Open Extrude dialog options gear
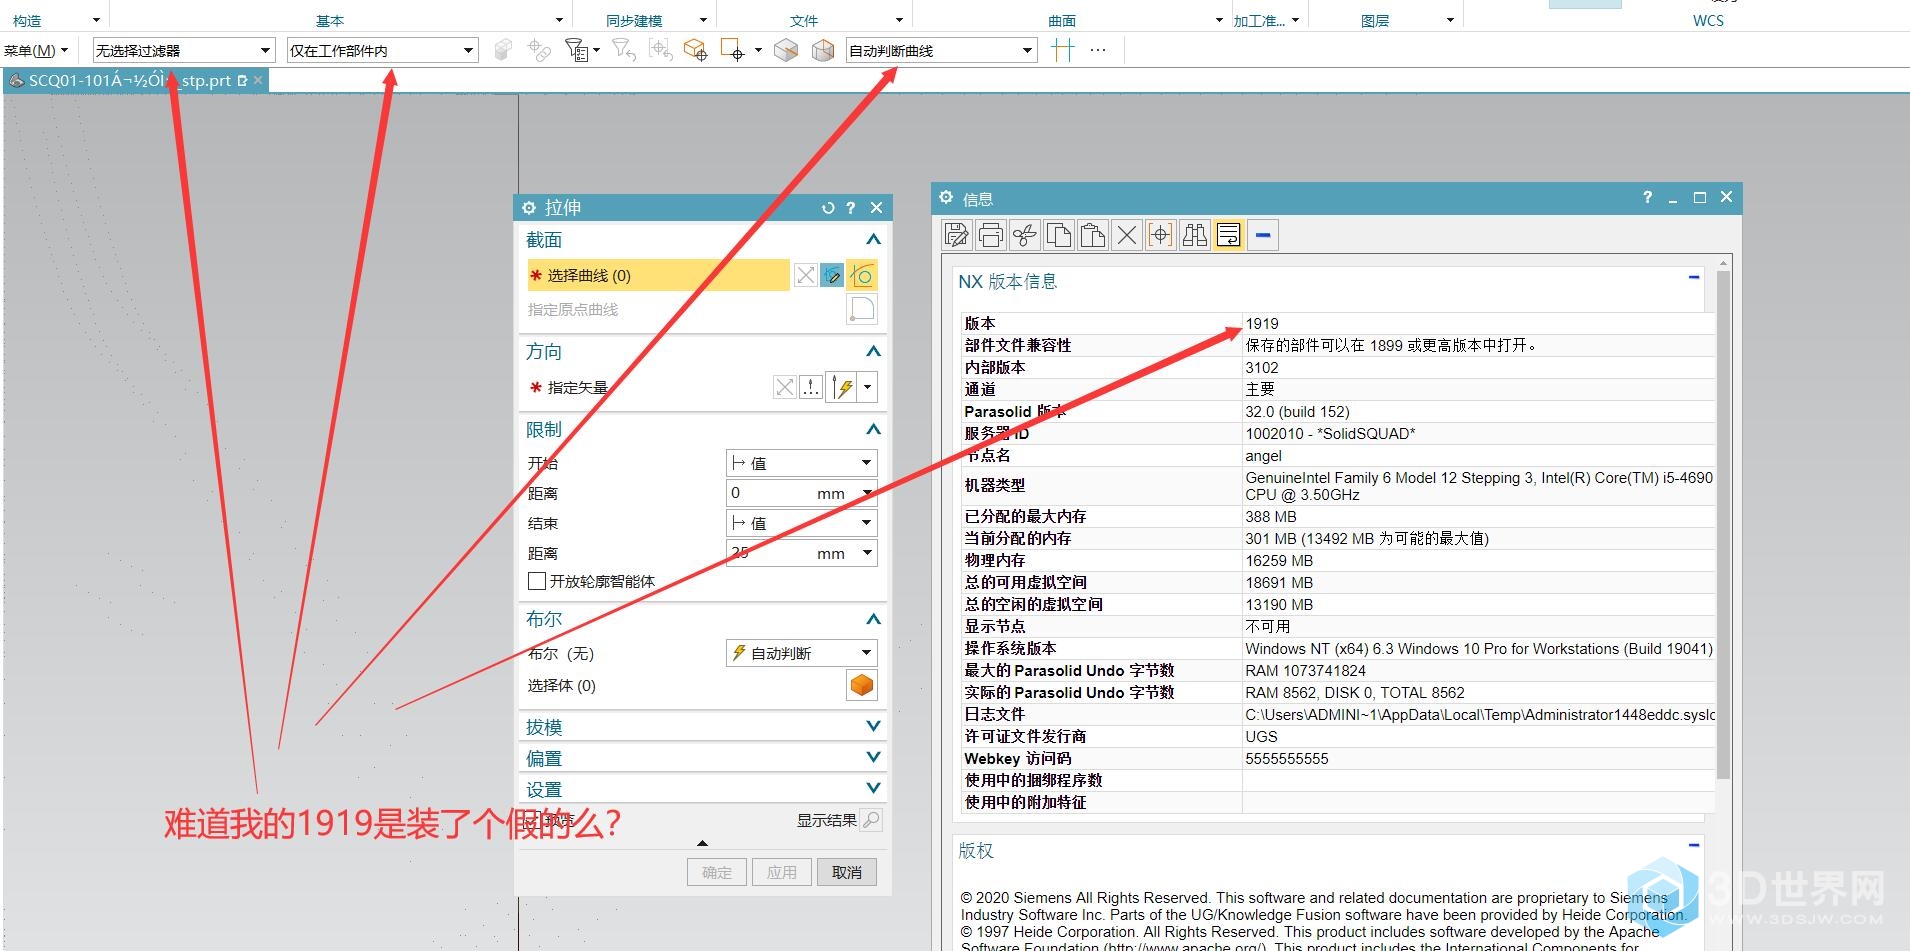This screenshot has width=1910, height=951. point(529,208)
